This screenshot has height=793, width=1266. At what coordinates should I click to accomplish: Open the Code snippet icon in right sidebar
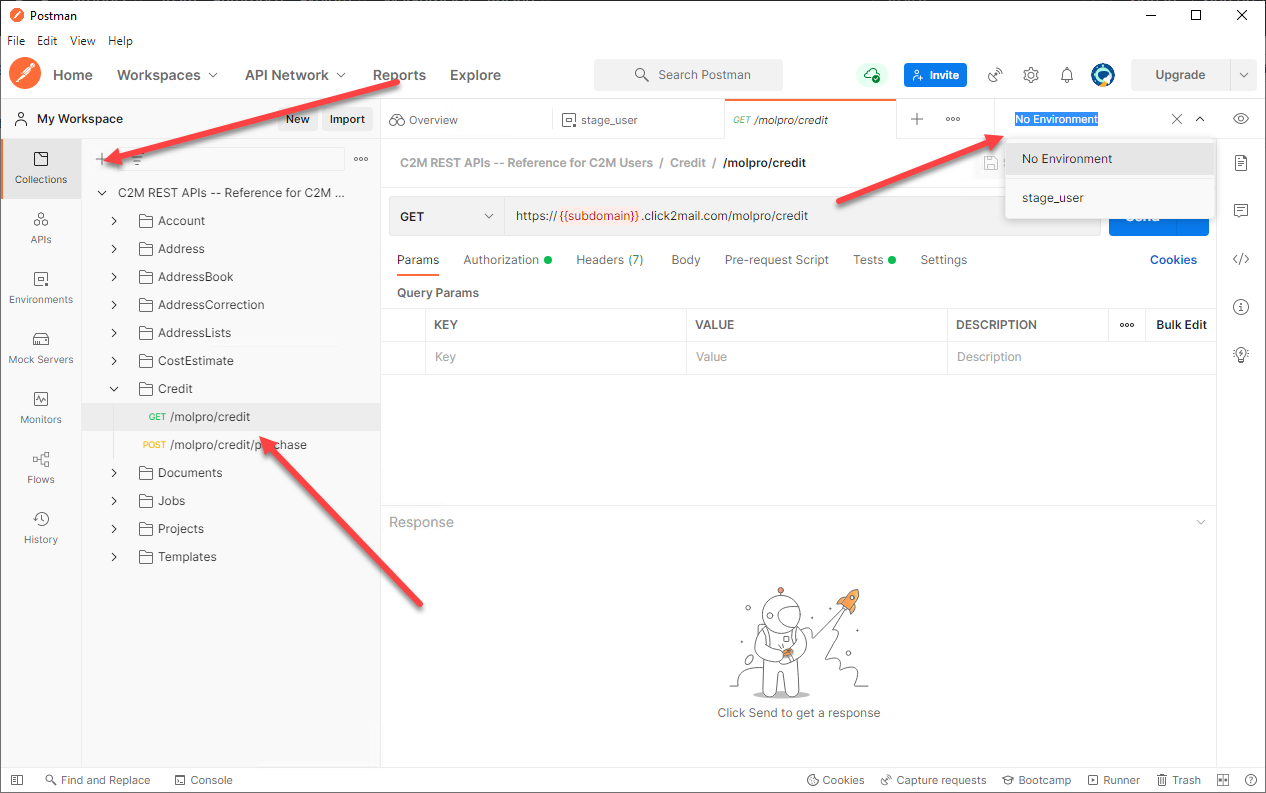coord(1241,259)
